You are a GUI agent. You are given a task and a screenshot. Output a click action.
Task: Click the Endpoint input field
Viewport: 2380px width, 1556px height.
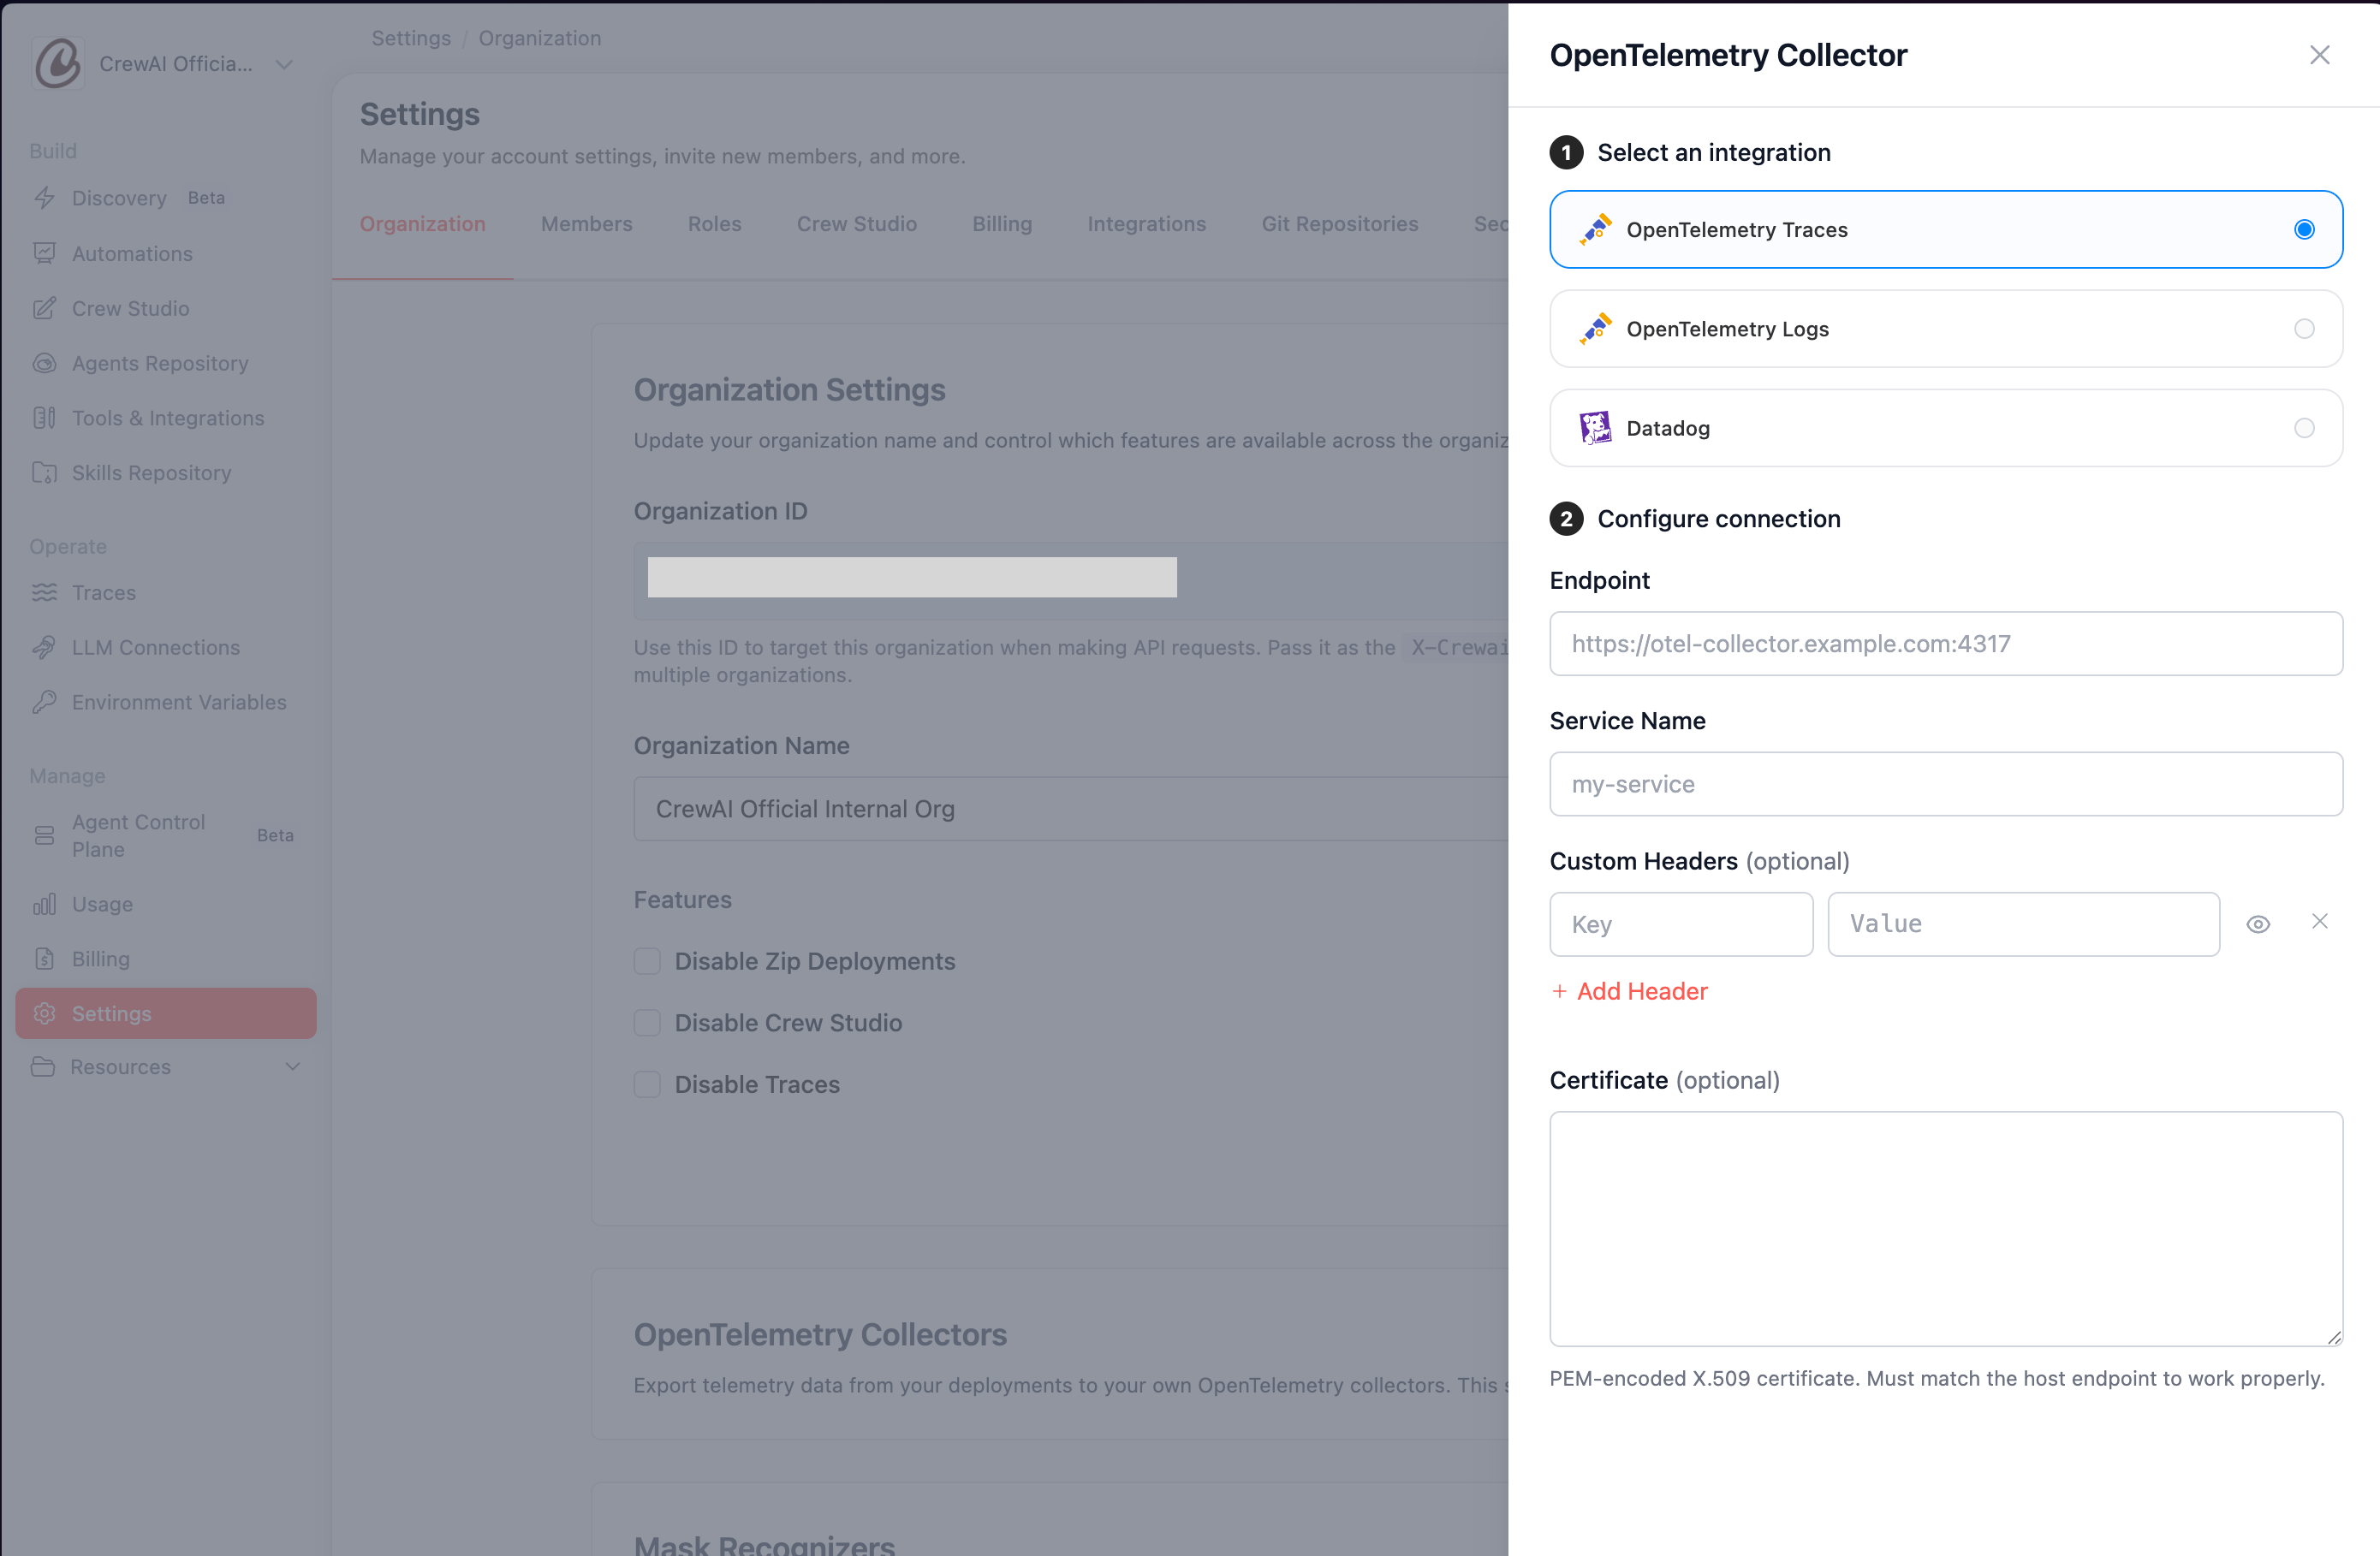[1945, 644]
